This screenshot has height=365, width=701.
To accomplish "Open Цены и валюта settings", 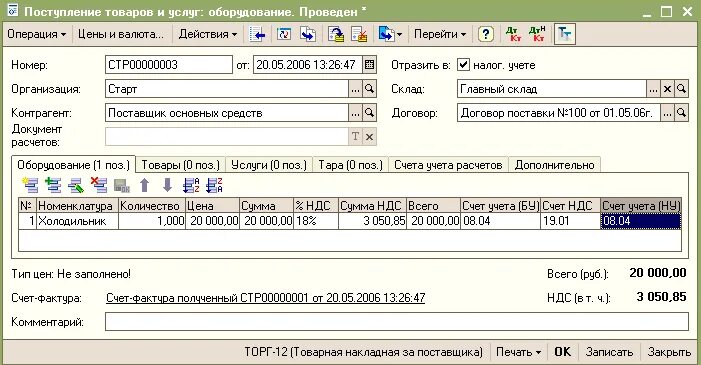I will pyautogui.click(x=121, y=34).
